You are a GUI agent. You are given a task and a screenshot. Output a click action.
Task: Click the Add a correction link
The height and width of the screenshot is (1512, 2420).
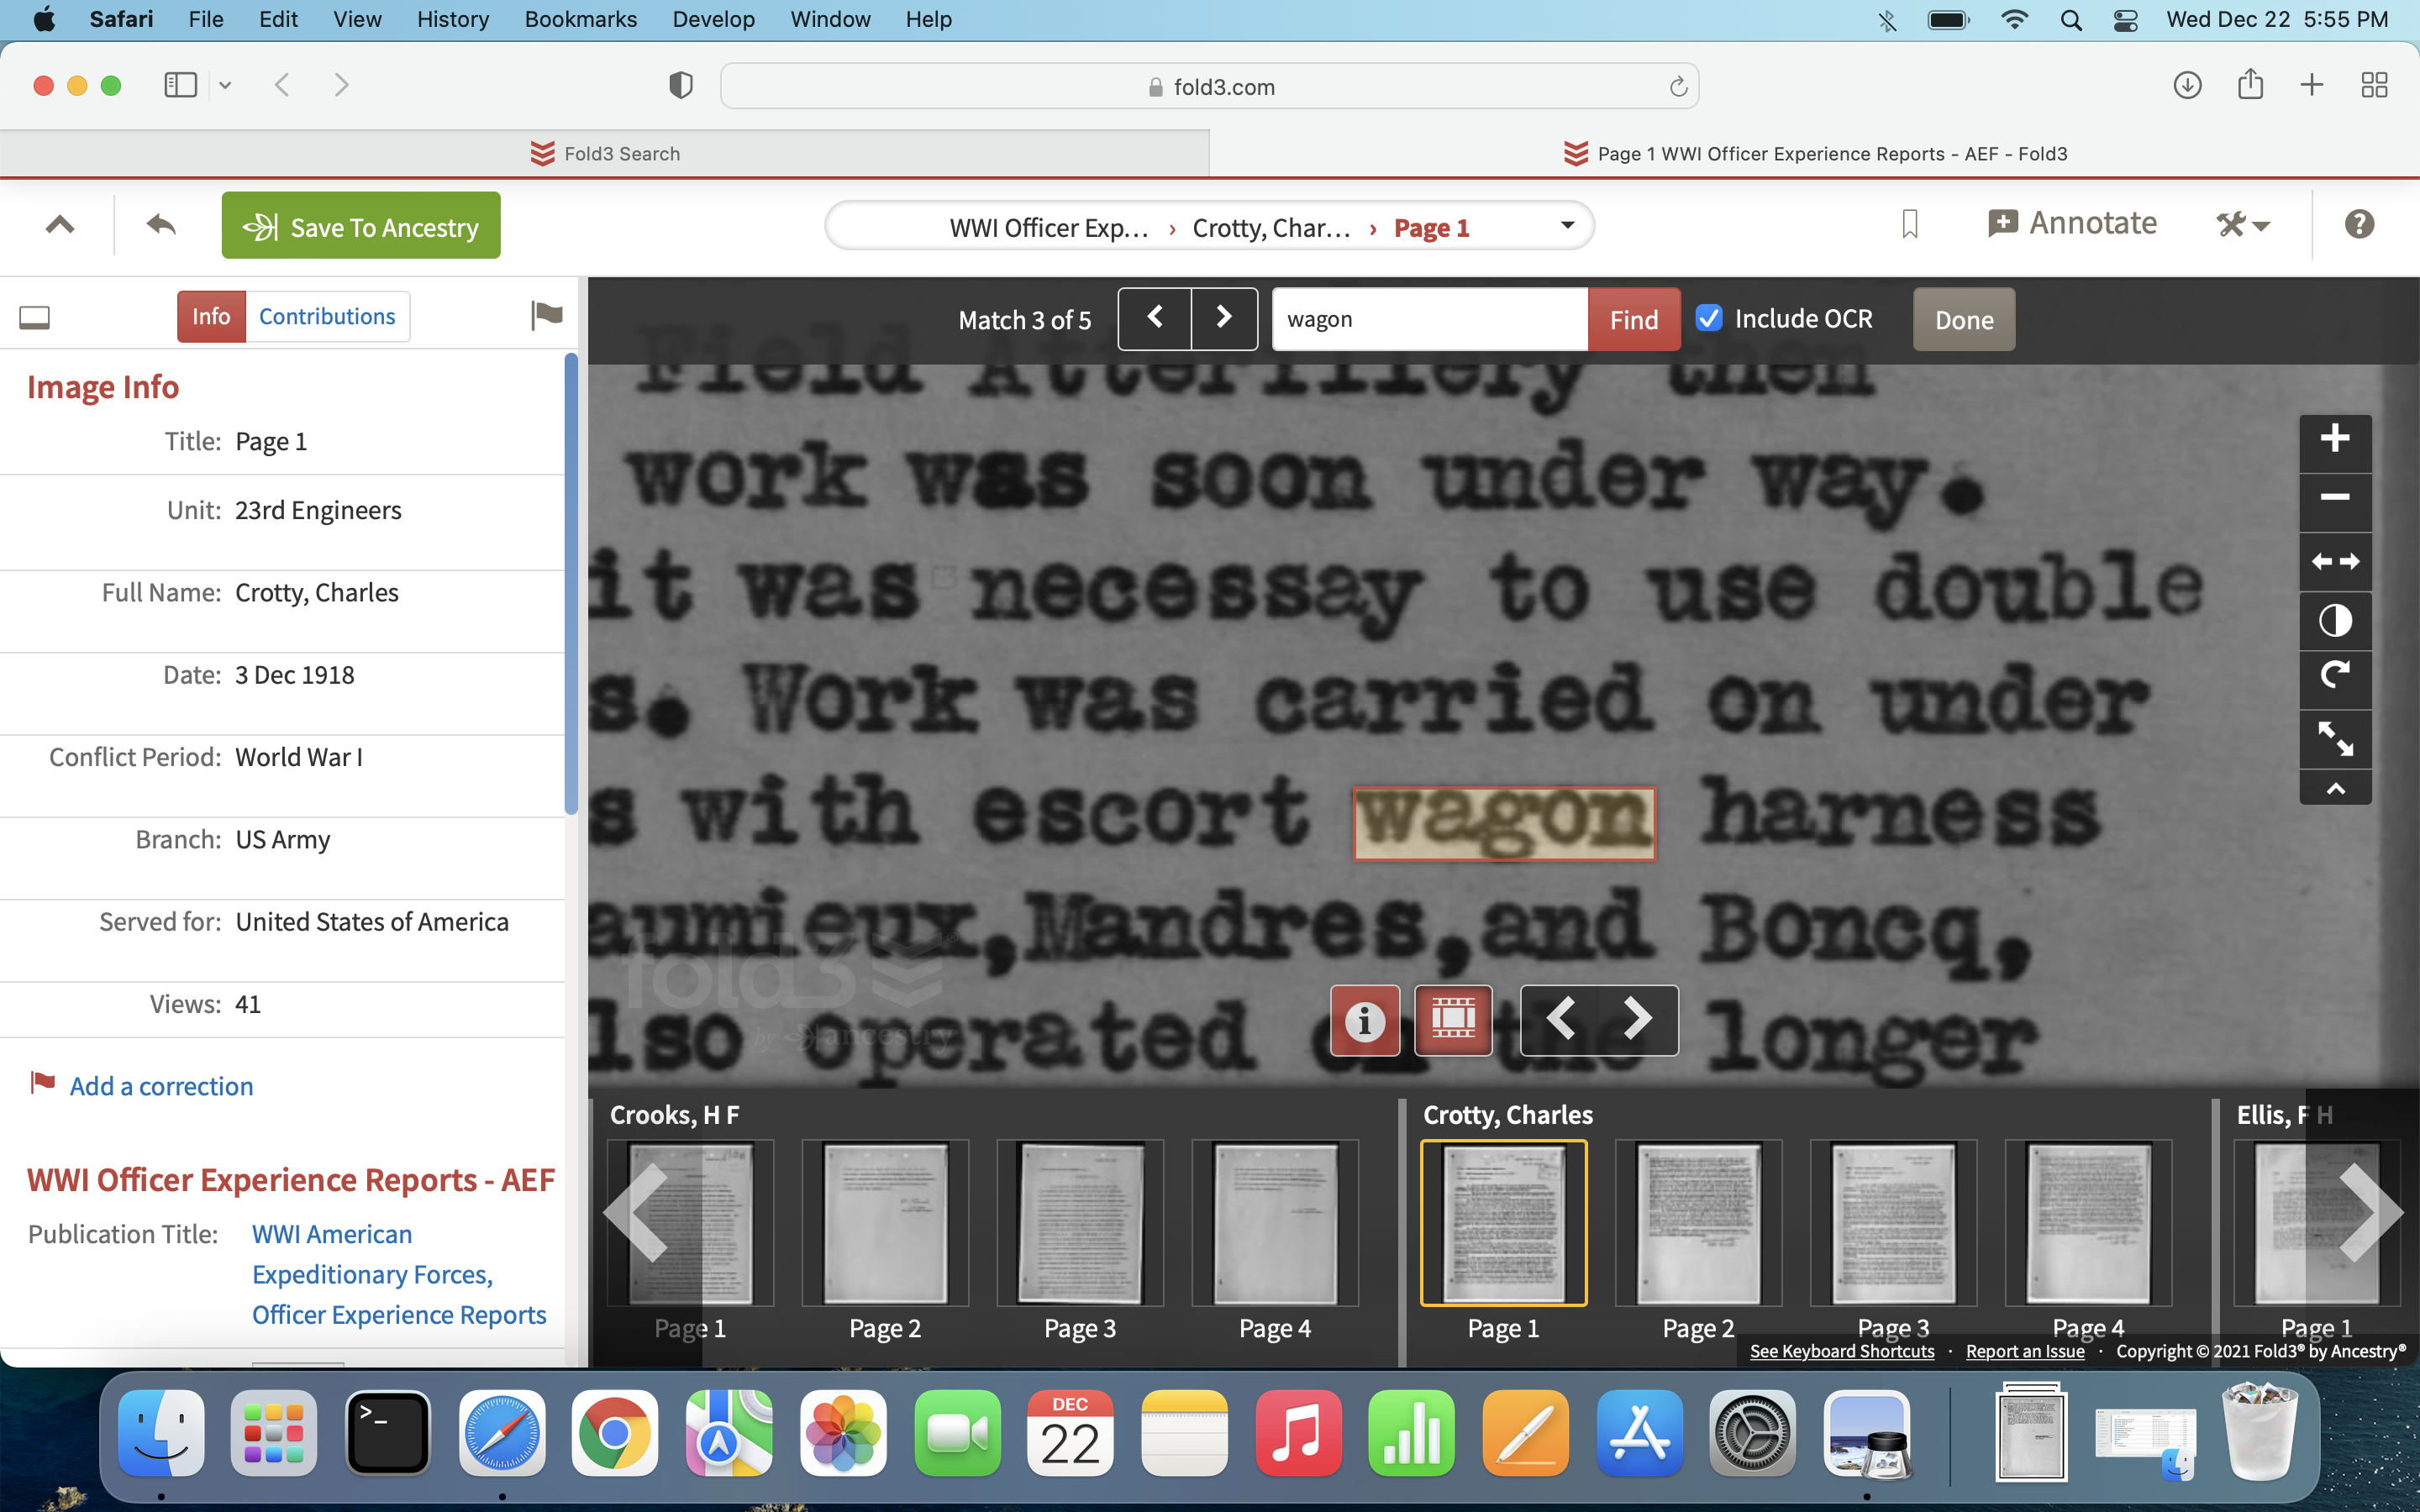click(x=161, y=1086)
